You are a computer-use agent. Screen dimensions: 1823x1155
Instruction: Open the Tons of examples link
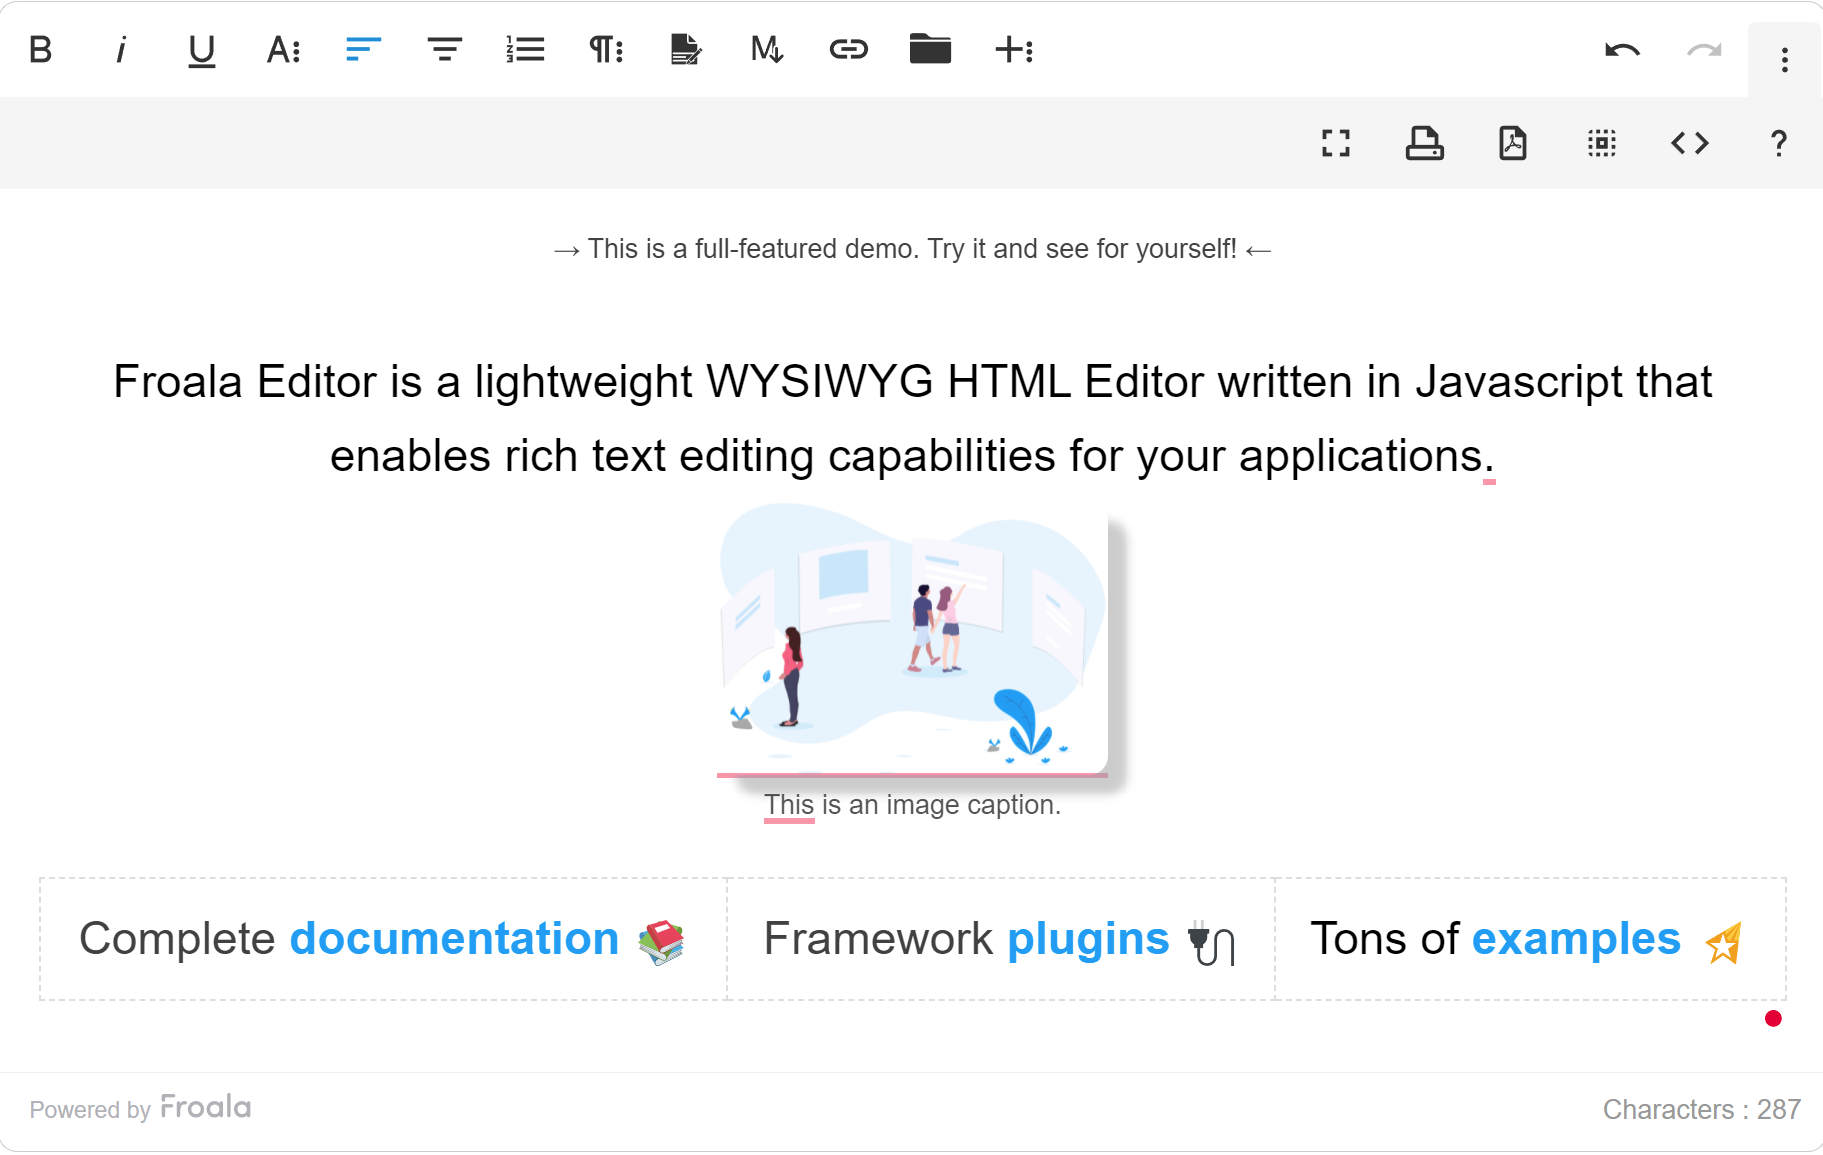pyautogui.click(x=1575, y=938)
